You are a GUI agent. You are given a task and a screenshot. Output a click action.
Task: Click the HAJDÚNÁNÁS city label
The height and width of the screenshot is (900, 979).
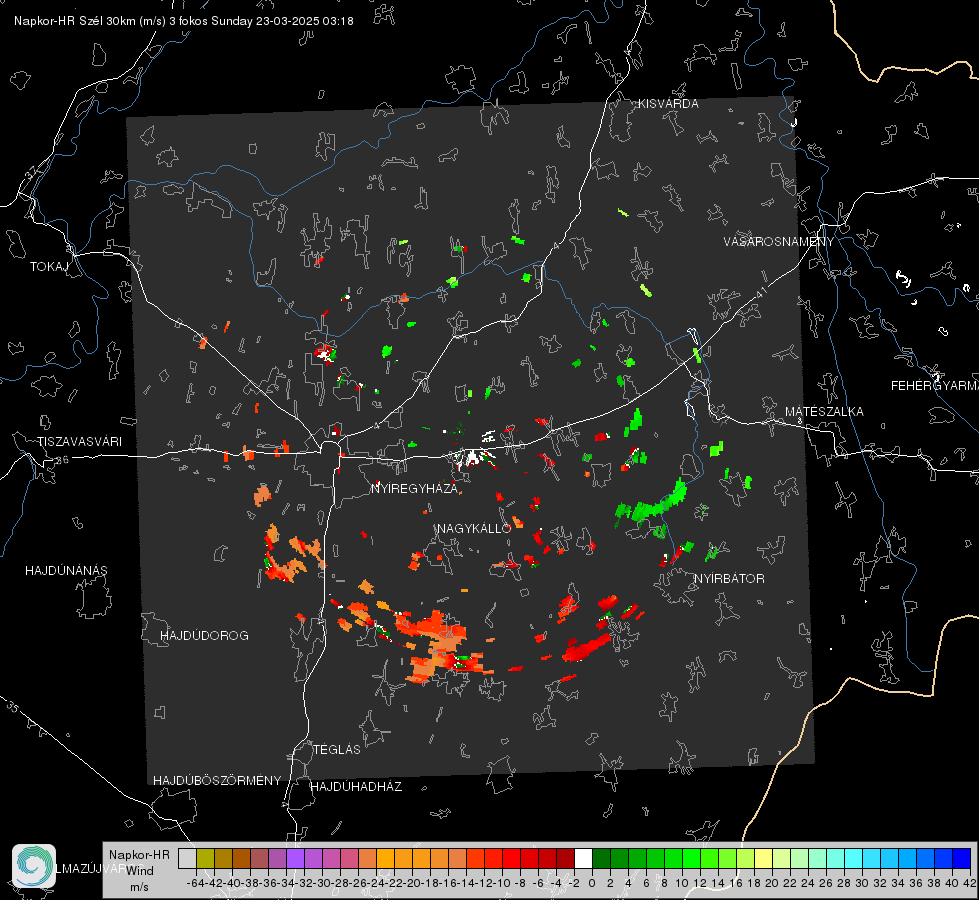click(x=66, y=571)
